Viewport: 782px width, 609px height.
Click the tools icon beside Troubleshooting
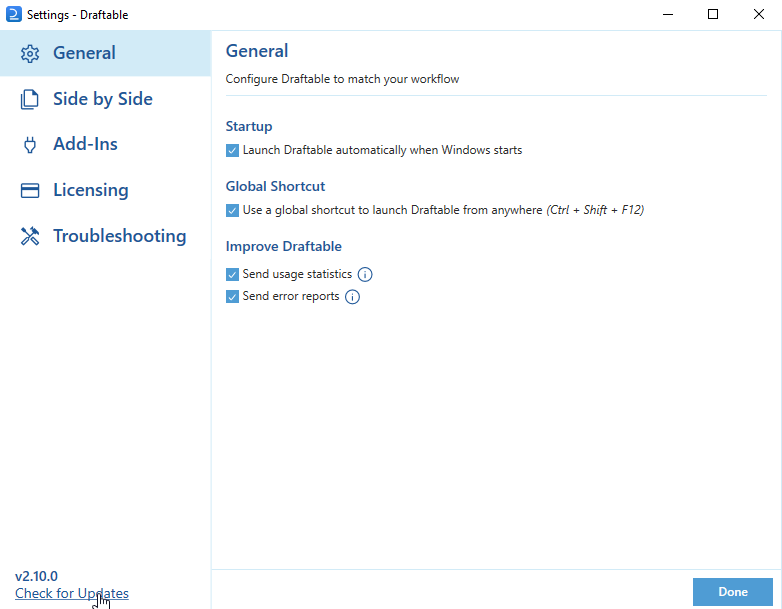(x=30, y=236)
